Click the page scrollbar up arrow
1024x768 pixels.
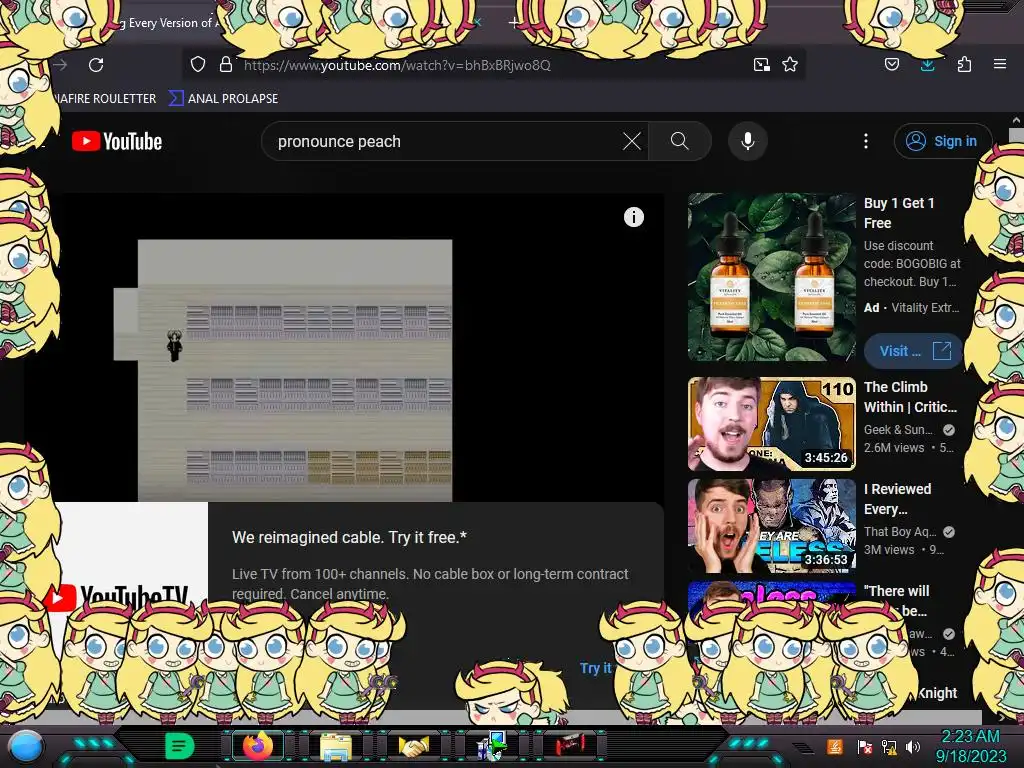pyautogui.click(x=1016, y=120)
